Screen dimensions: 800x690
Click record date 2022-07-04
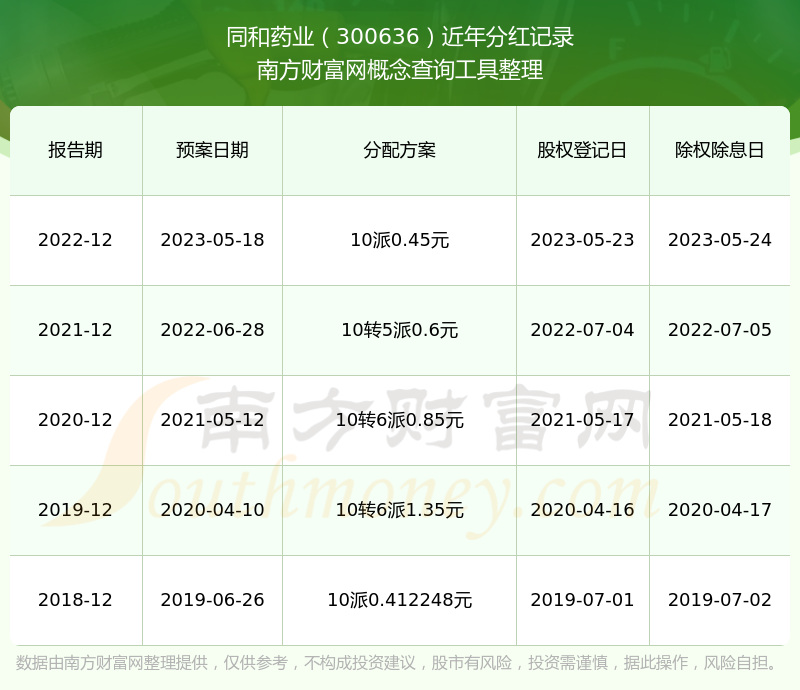pos(582,330)
